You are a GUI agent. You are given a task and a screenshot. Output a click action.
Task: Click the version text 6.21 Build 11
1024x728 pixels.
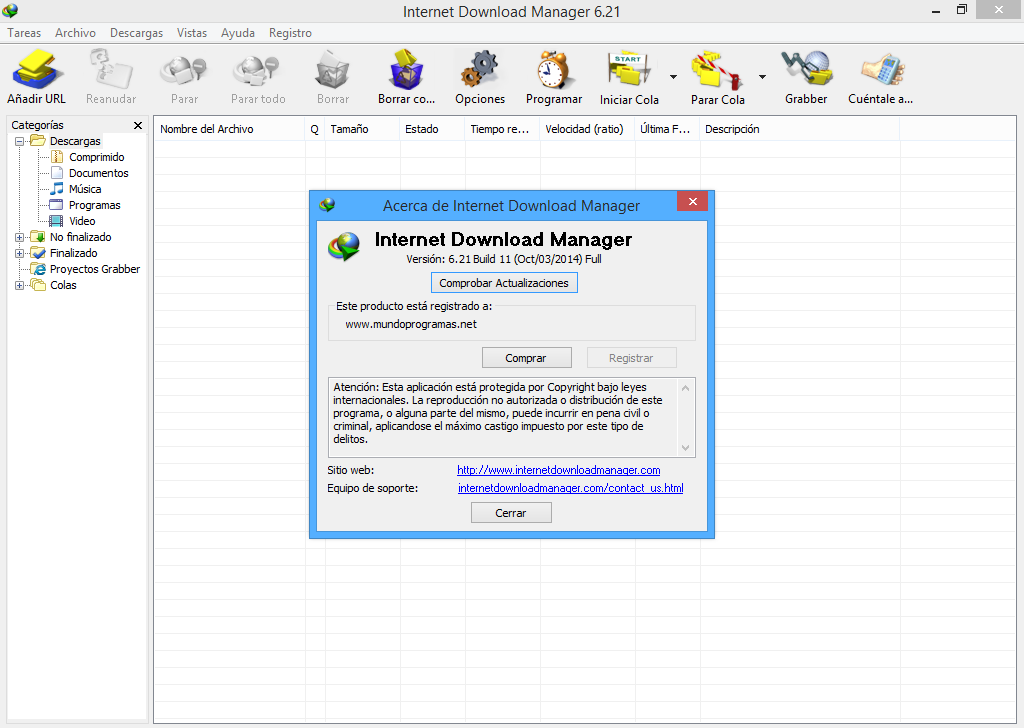479,259
